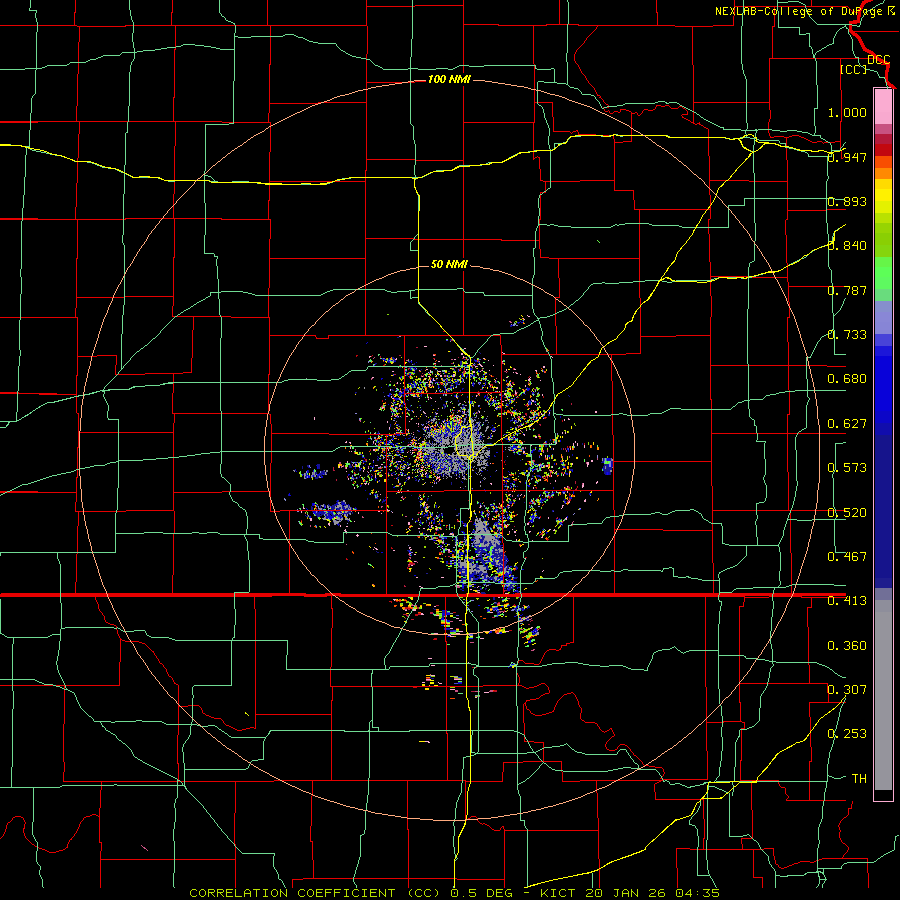Select the 0.573 legend value
900x900 pixels.
(847, 468)
